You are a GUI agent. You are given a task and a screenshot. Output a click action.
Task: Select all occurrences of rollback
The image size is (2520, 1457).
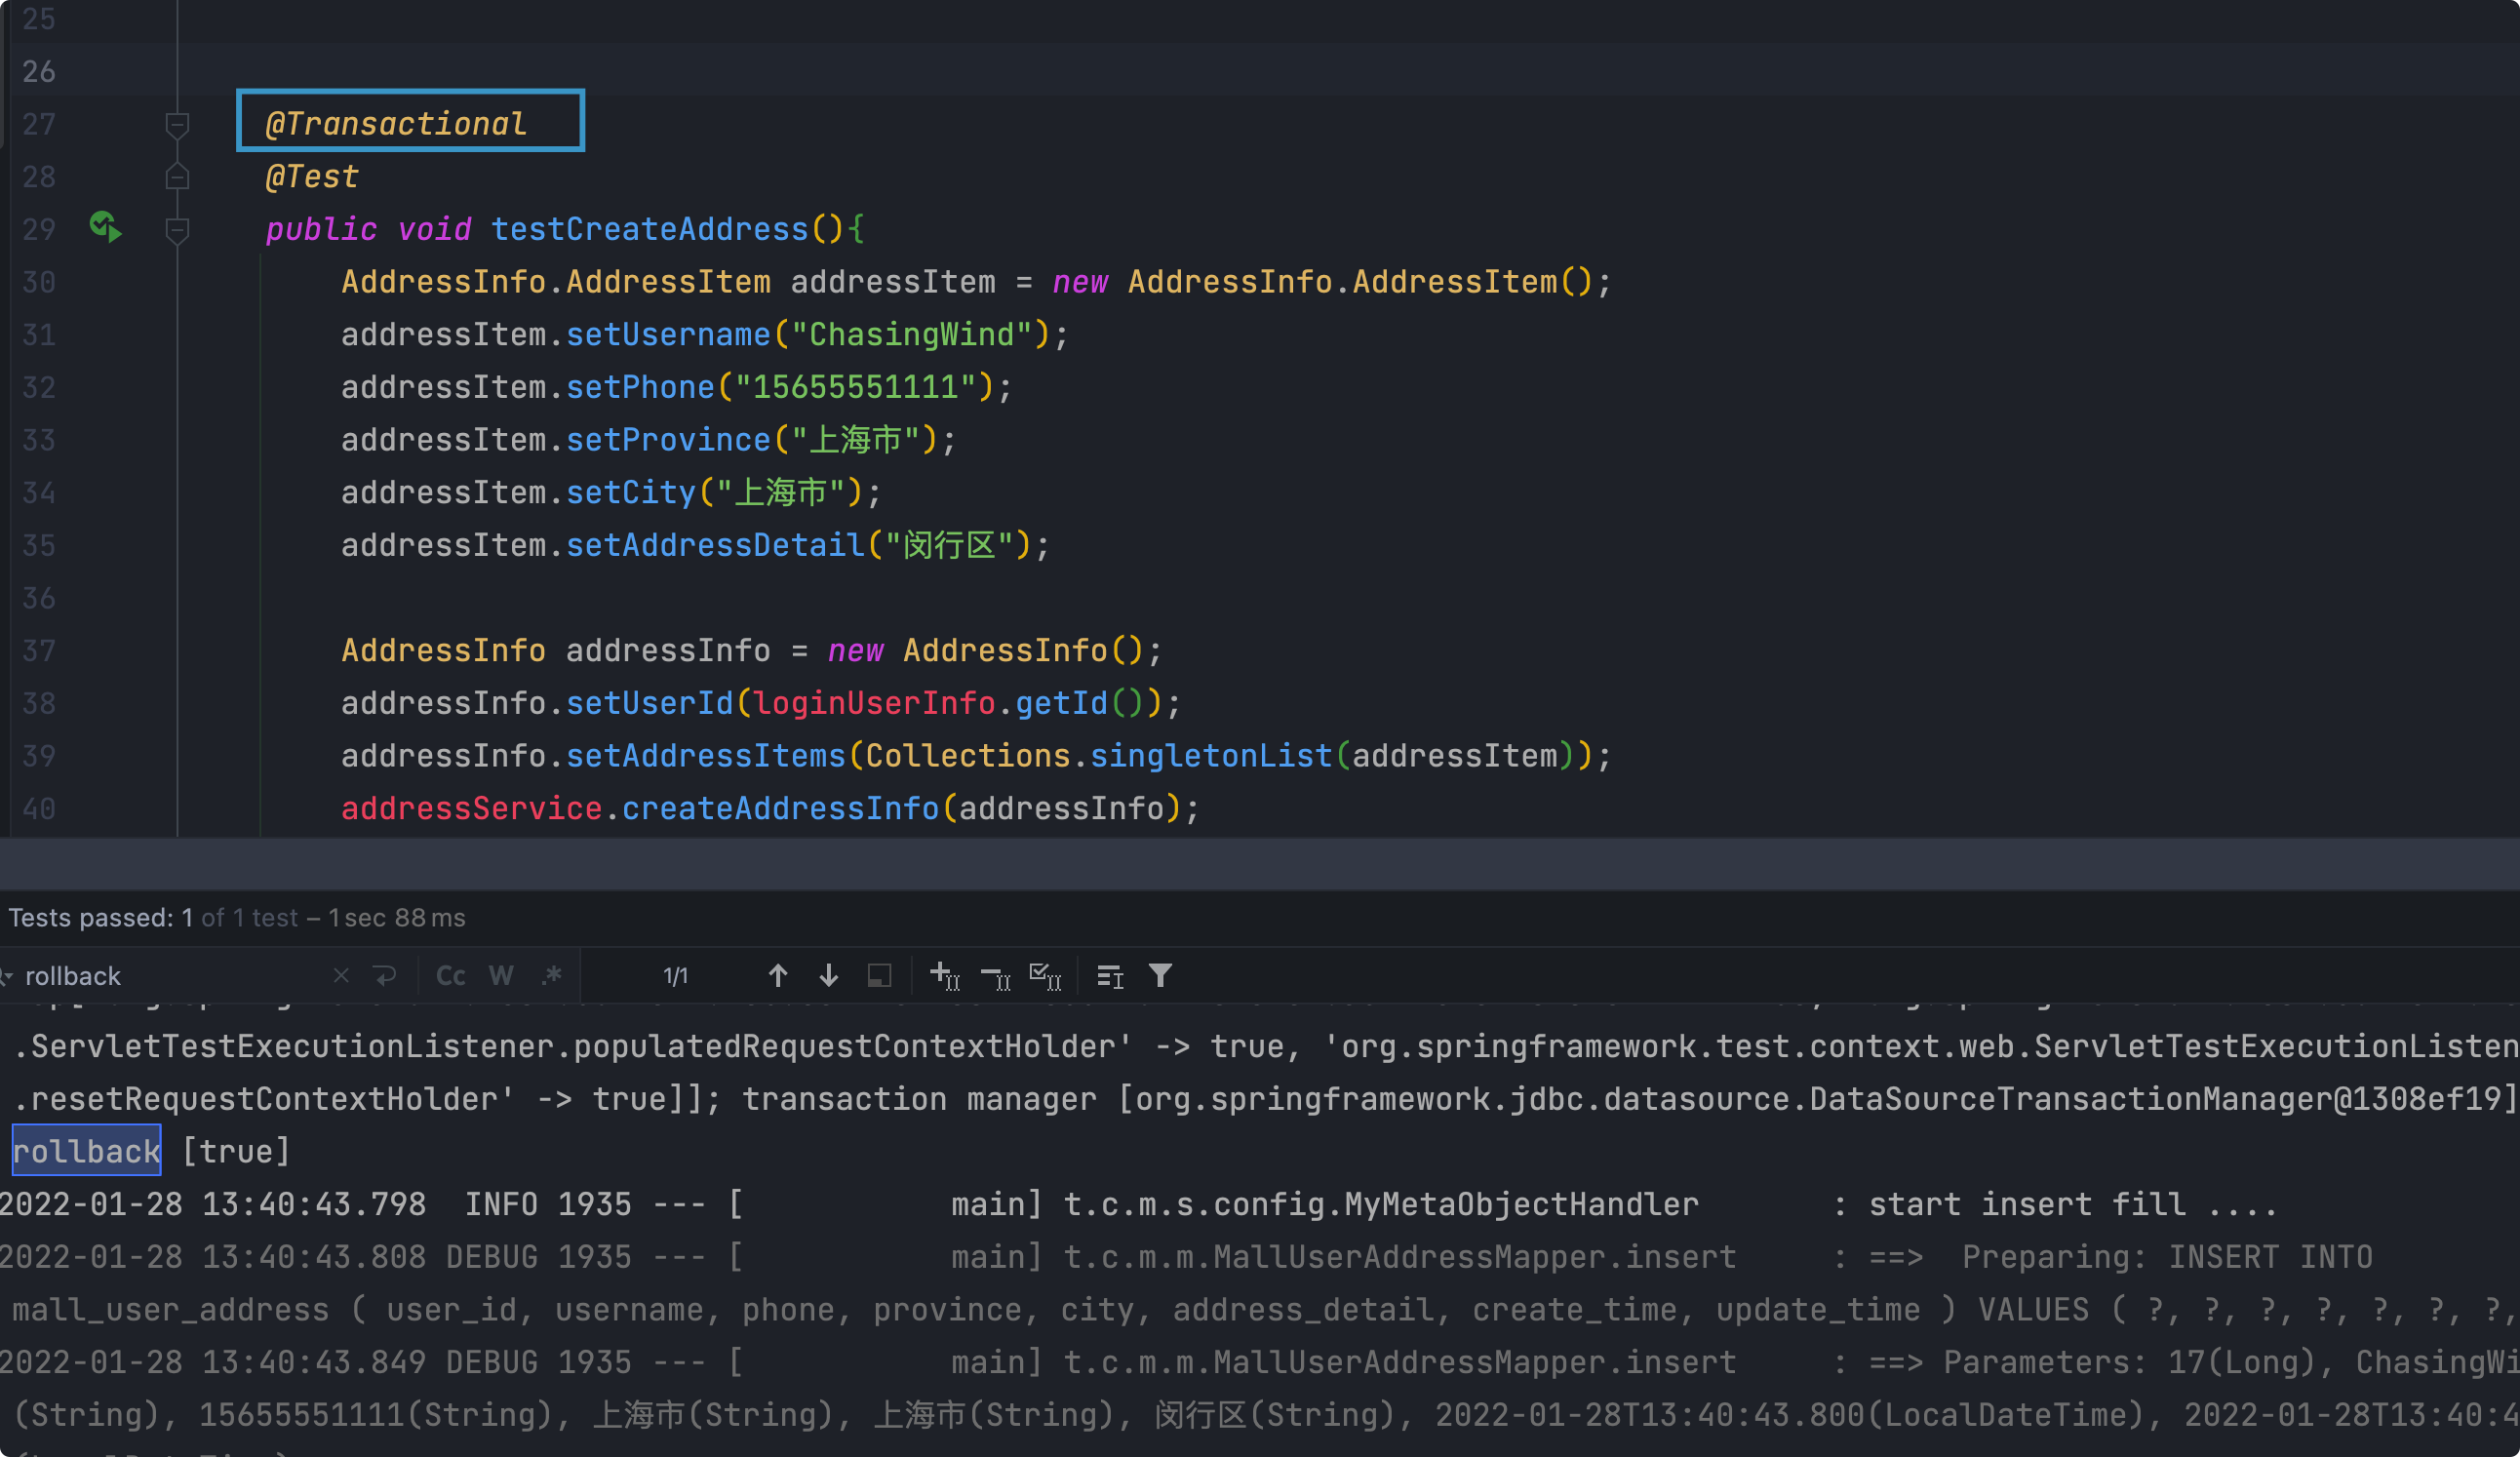[x=1045, y=975]
